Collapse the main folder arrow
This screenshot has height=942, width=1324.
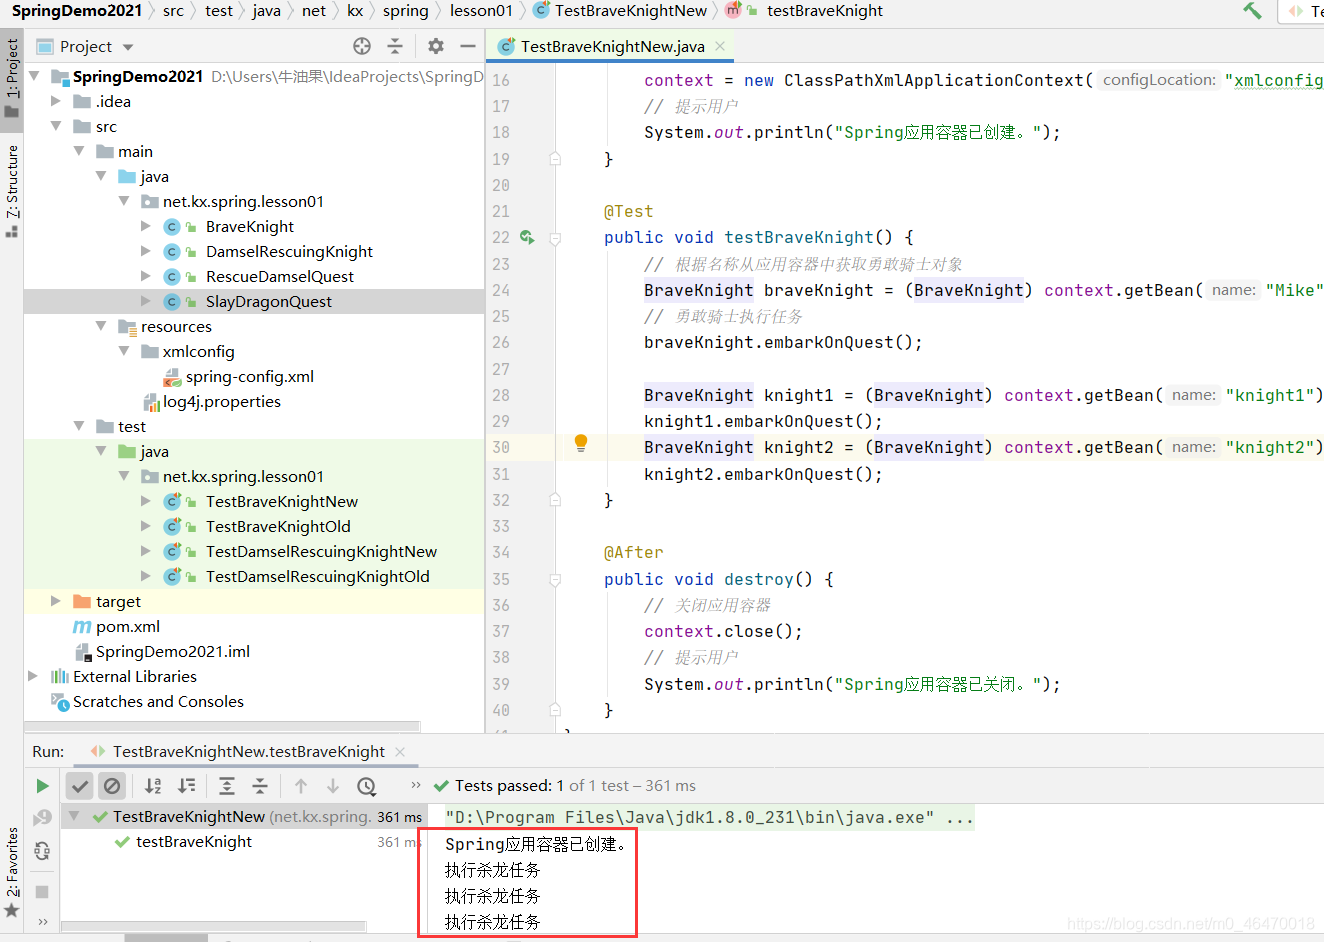click(79, 151)
